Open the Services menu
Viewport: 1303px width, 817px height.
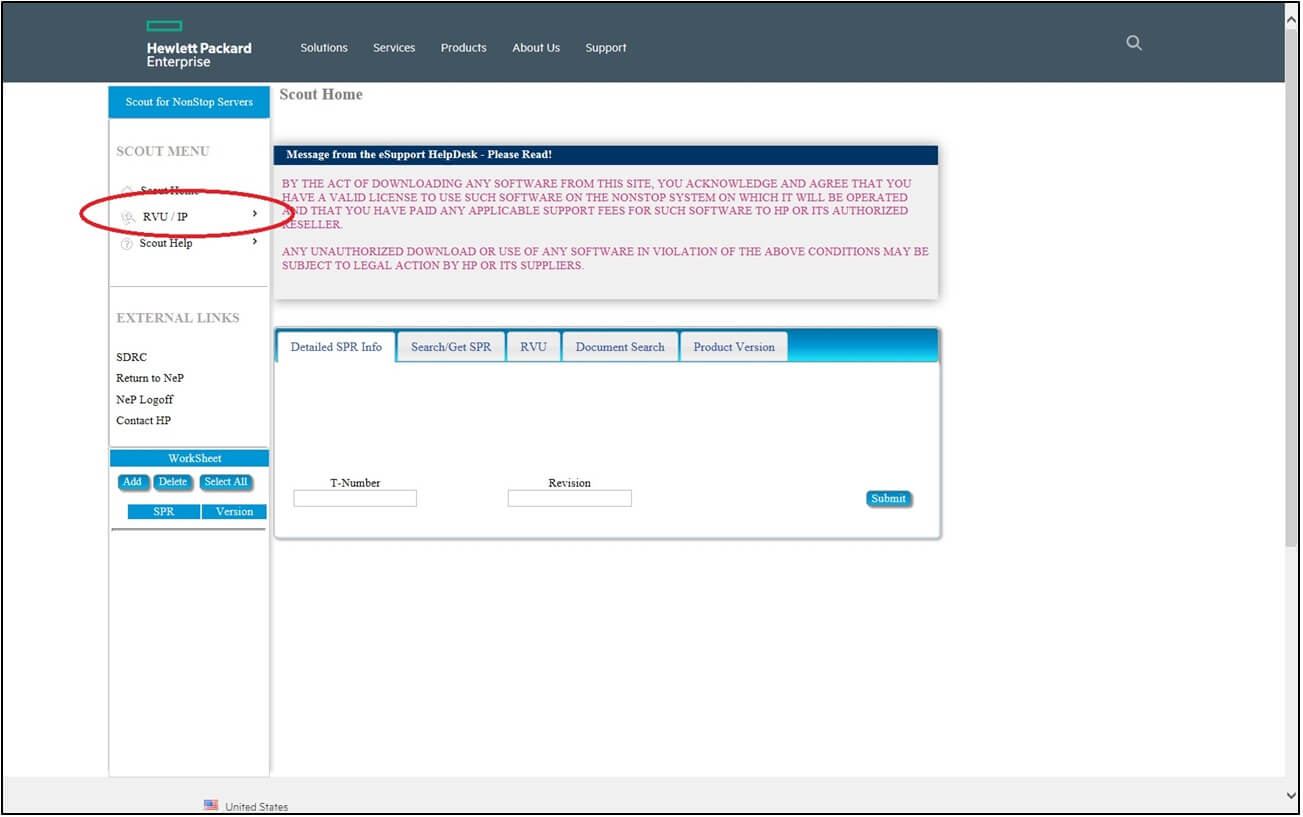pos(394,48)
